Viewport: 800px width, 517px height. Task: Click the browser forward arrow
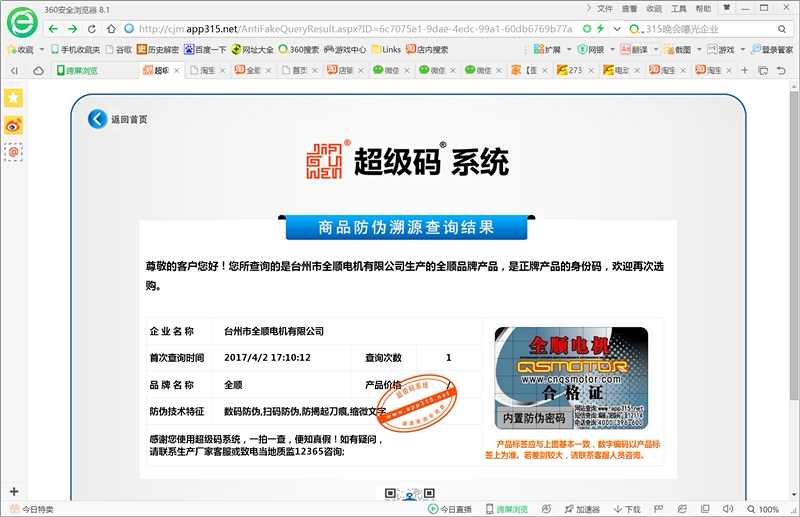72,29
